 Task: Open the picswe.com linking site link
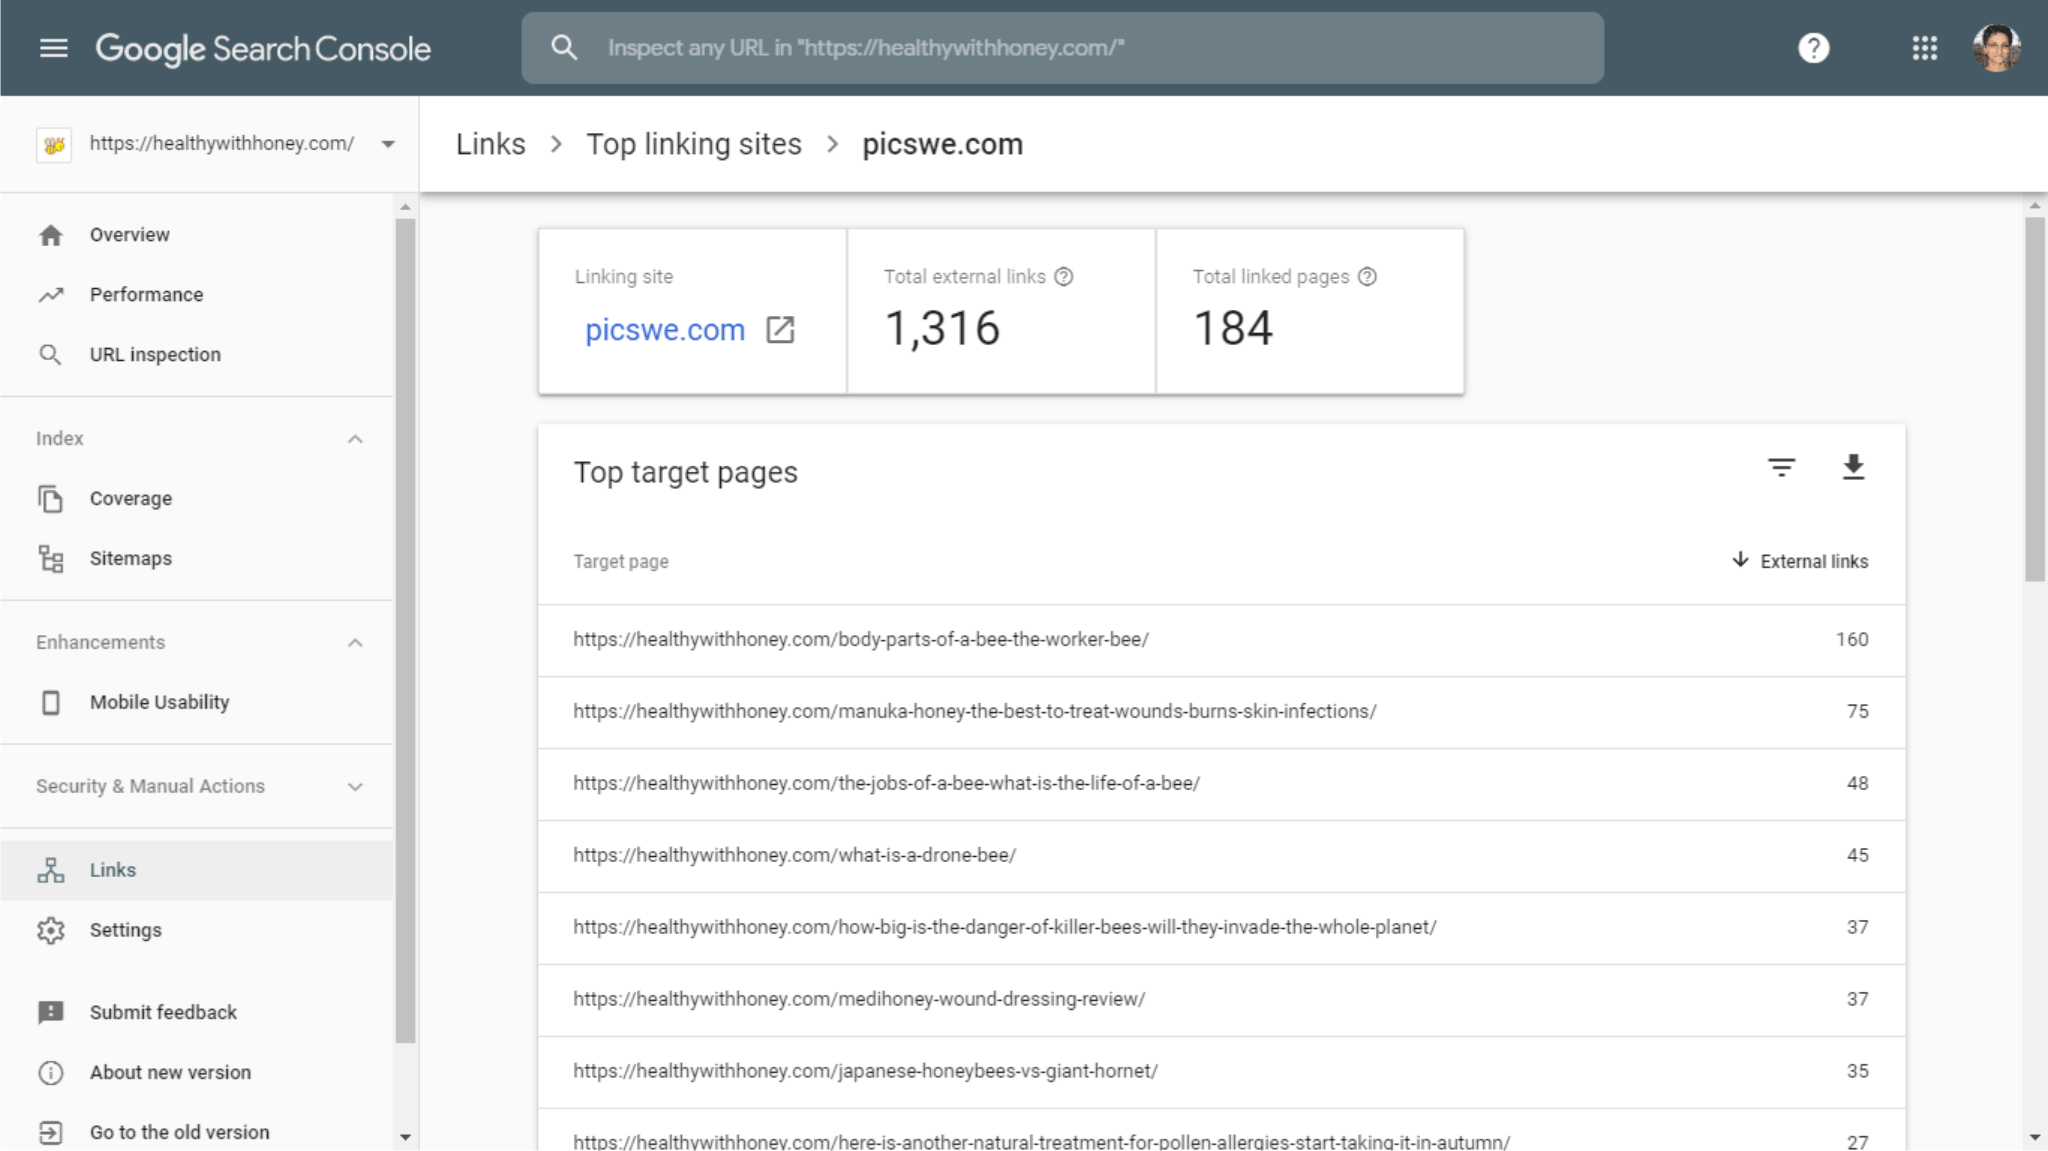click(x=665, y=330)
